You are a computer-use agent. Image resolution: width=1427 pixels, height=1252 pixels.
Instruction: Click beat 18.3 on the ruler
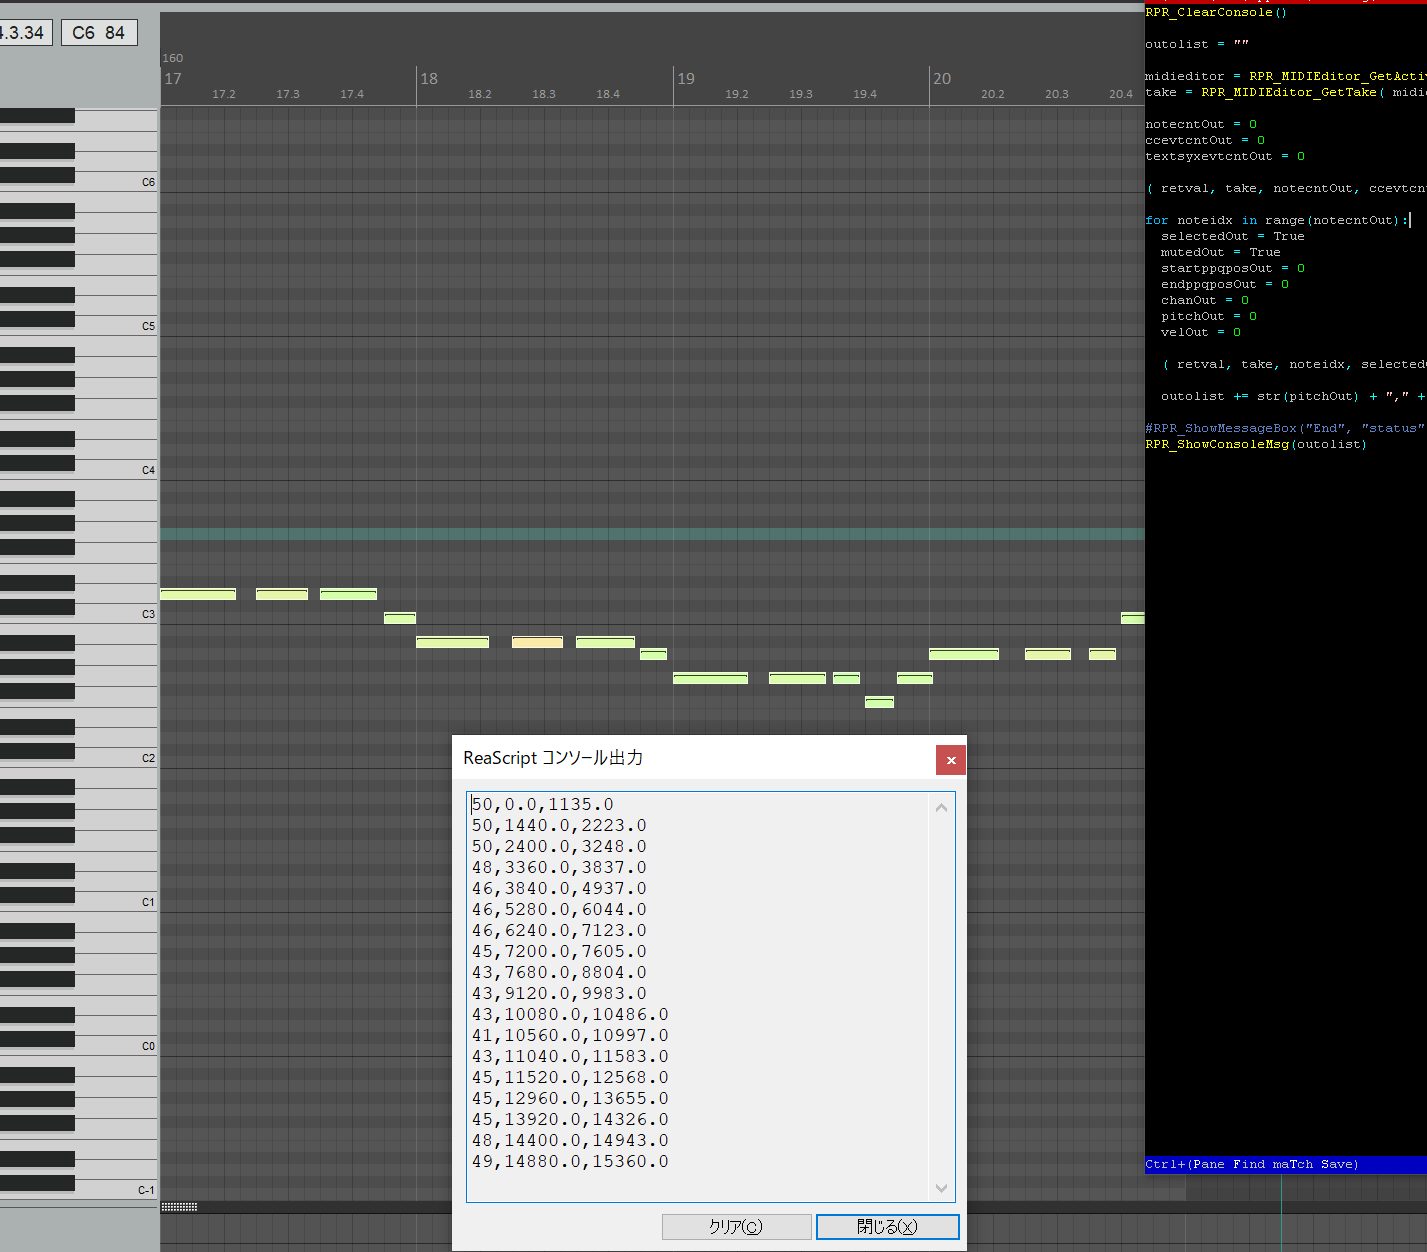click(x=544, y=94)
